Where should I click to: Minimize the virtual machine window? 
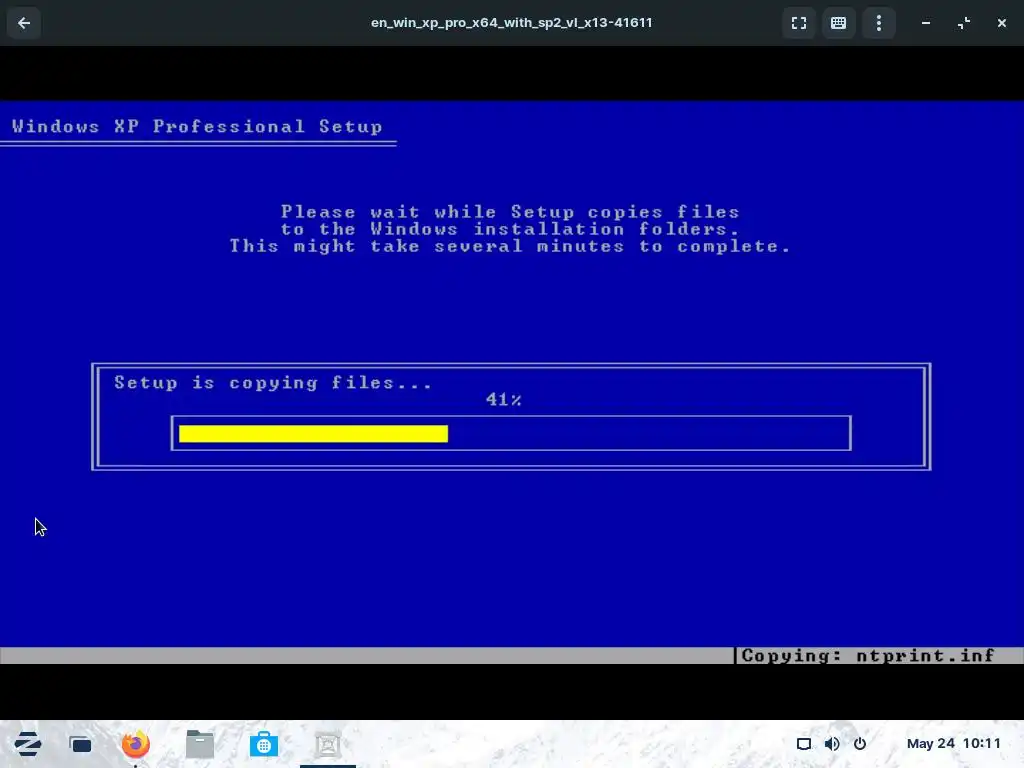click(x=926, y=23)
